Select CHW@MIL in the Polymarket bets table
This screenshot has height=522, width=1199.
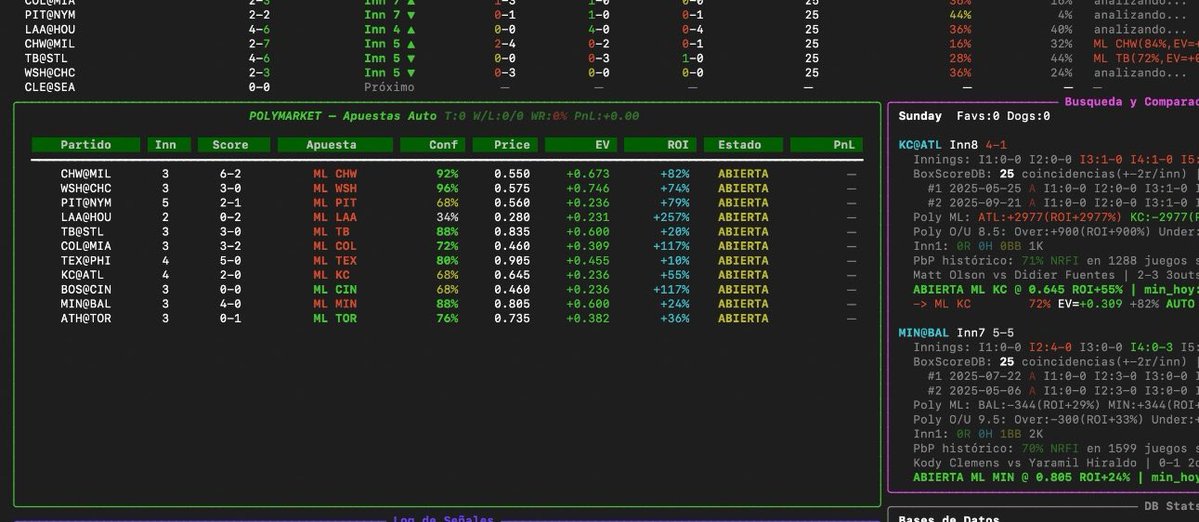pos(86,173)
